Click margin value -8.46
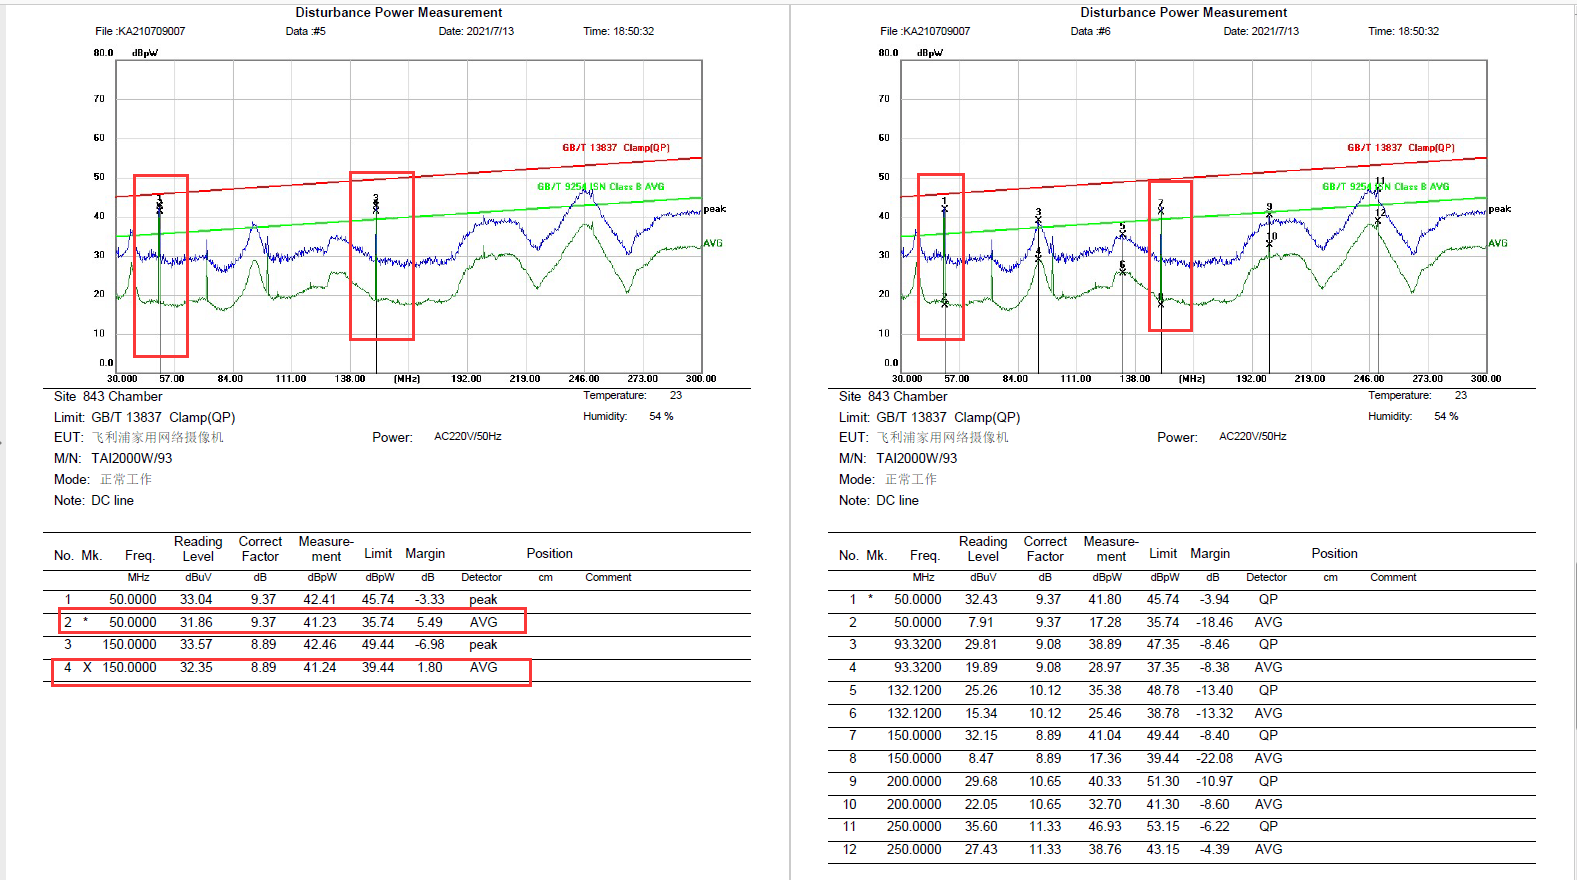 pyautogui.click(x=1215, y=645)
